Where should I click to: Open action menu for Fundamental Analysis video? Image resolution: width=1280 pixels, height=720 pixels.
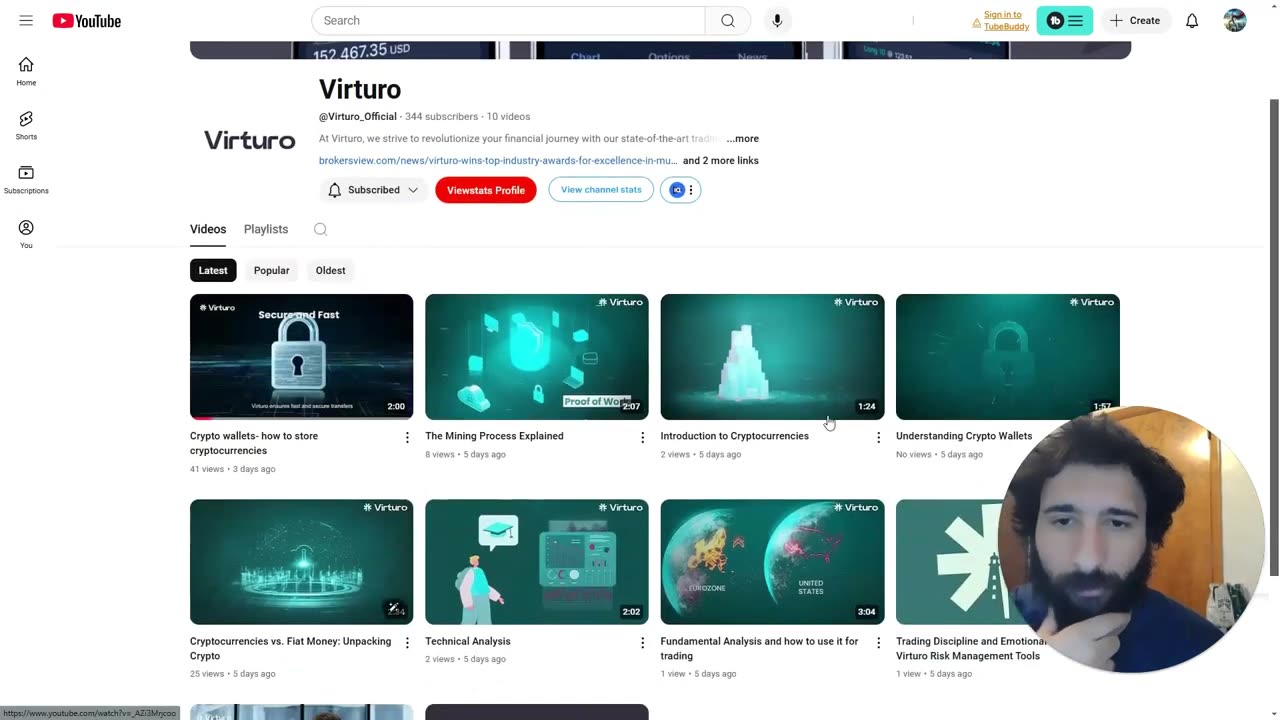(878, 642)
